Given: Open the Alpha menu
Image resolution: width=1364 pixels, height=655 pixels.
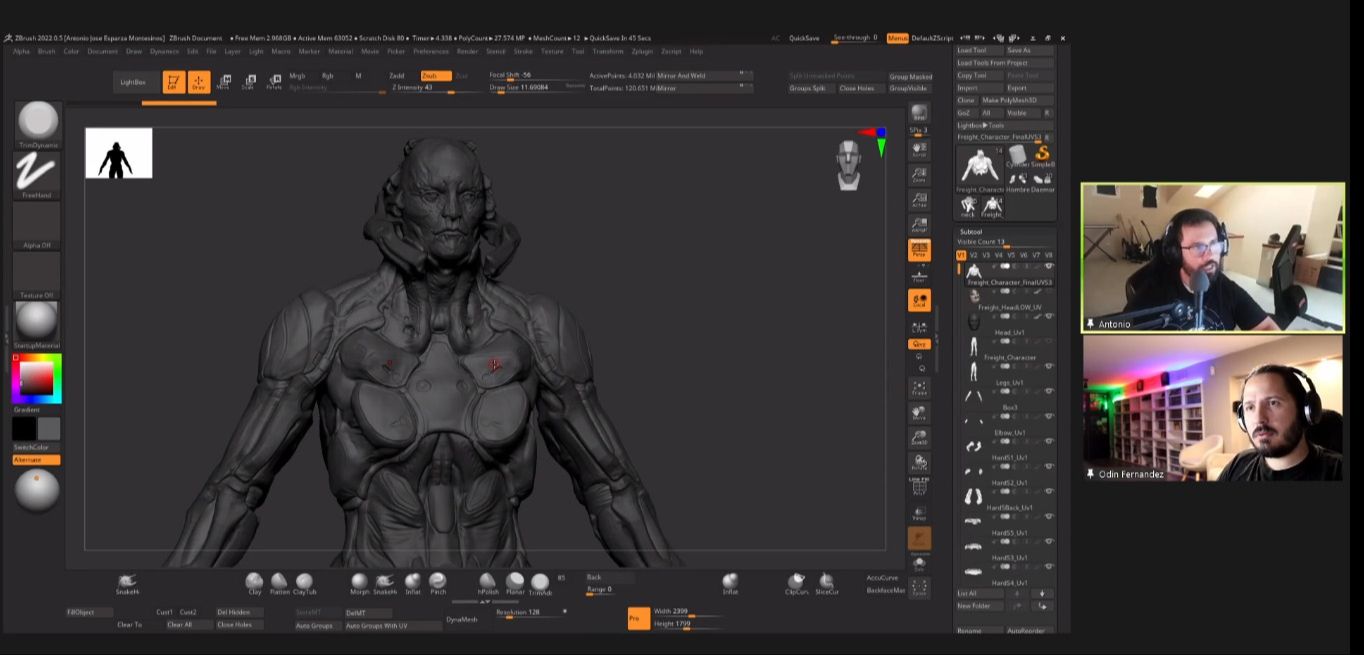Looking at the screenshot, I should pyautogui.click(x=21, y=51).
